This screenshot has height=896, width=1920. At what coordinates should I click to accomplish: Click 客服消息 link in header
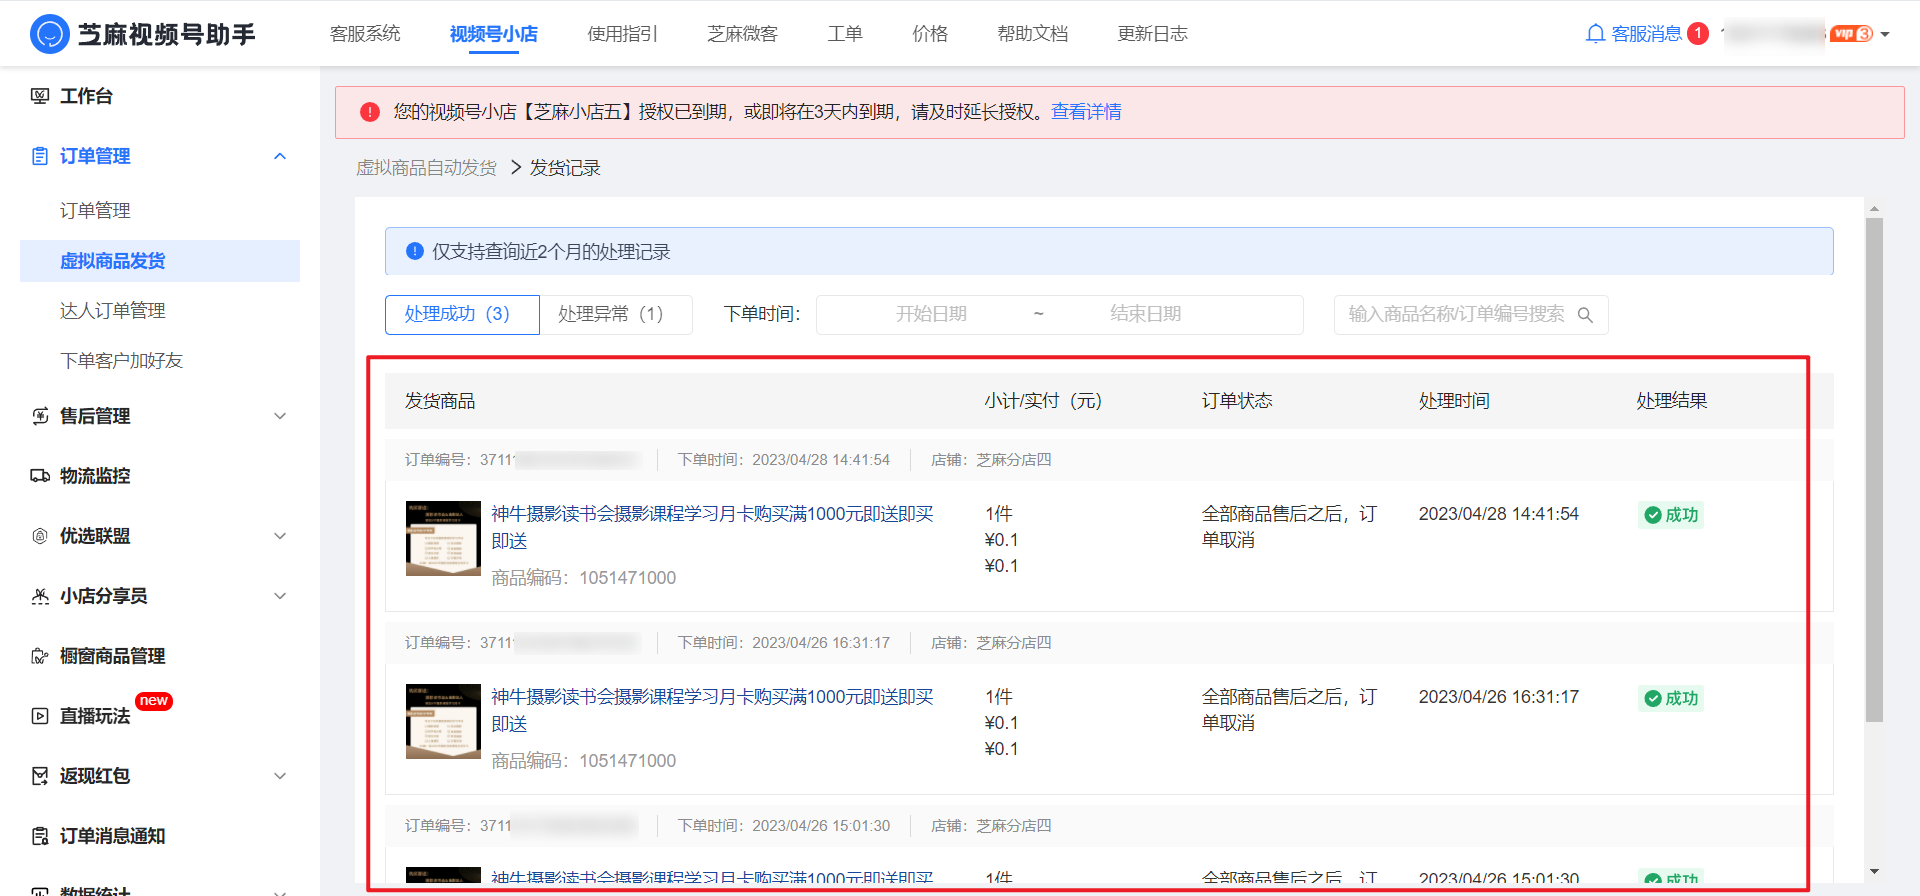(1646, 34)
